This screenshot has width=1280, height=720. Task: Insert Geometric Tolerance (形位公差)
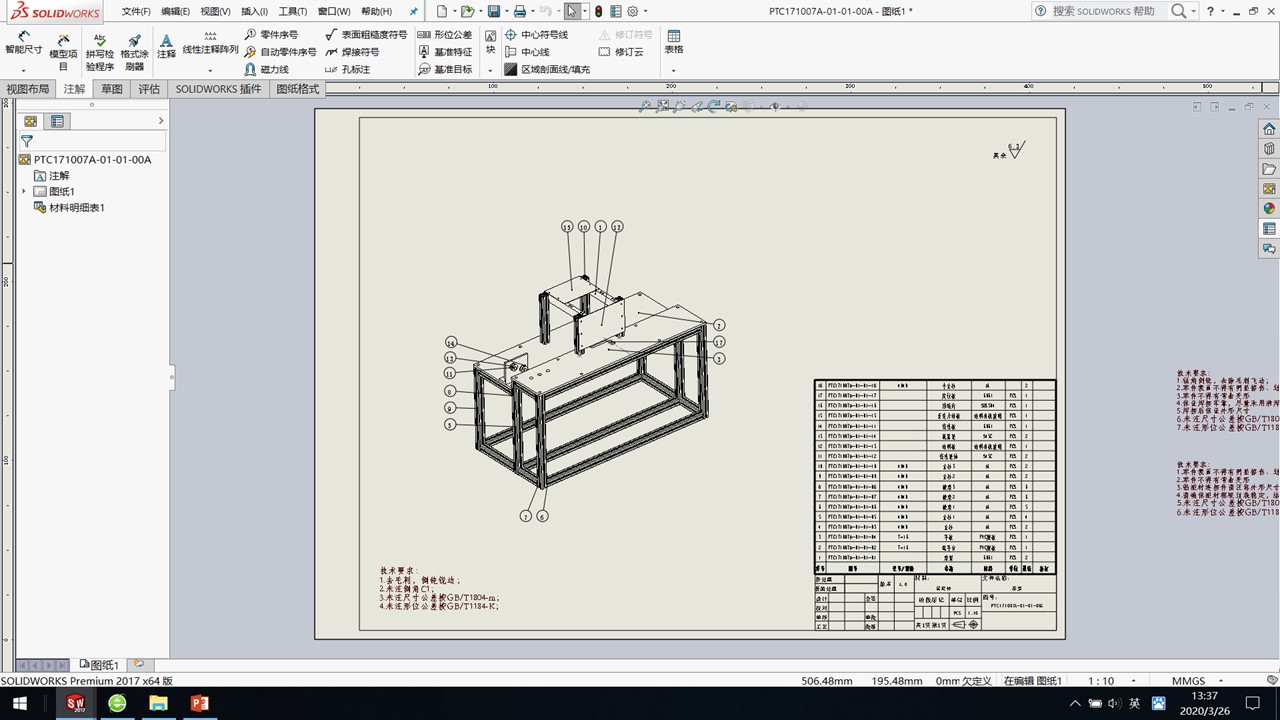[x=444, y=35]
